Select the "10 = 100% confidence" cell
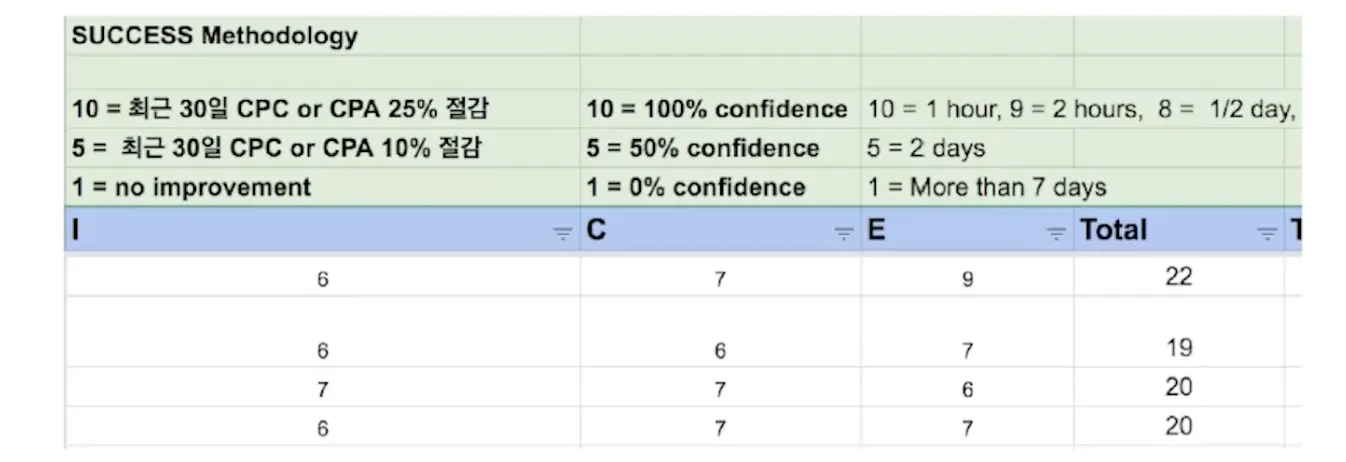 [716, 109]
